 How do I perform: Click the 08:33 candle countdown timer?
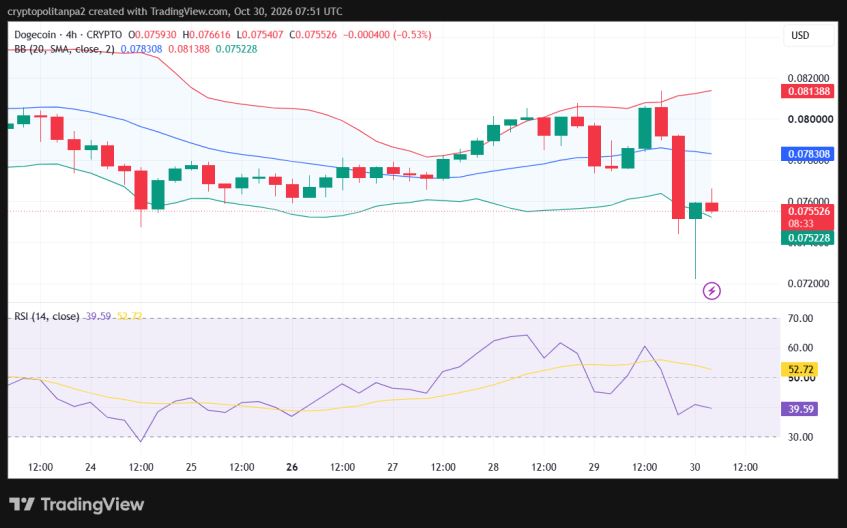(801, 224)
